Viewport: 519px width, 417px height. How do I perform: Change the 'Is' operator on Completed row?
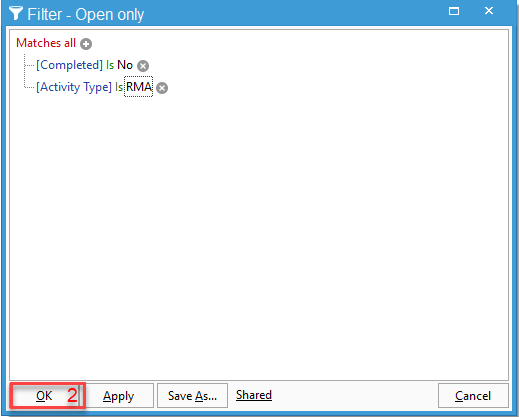110,65
